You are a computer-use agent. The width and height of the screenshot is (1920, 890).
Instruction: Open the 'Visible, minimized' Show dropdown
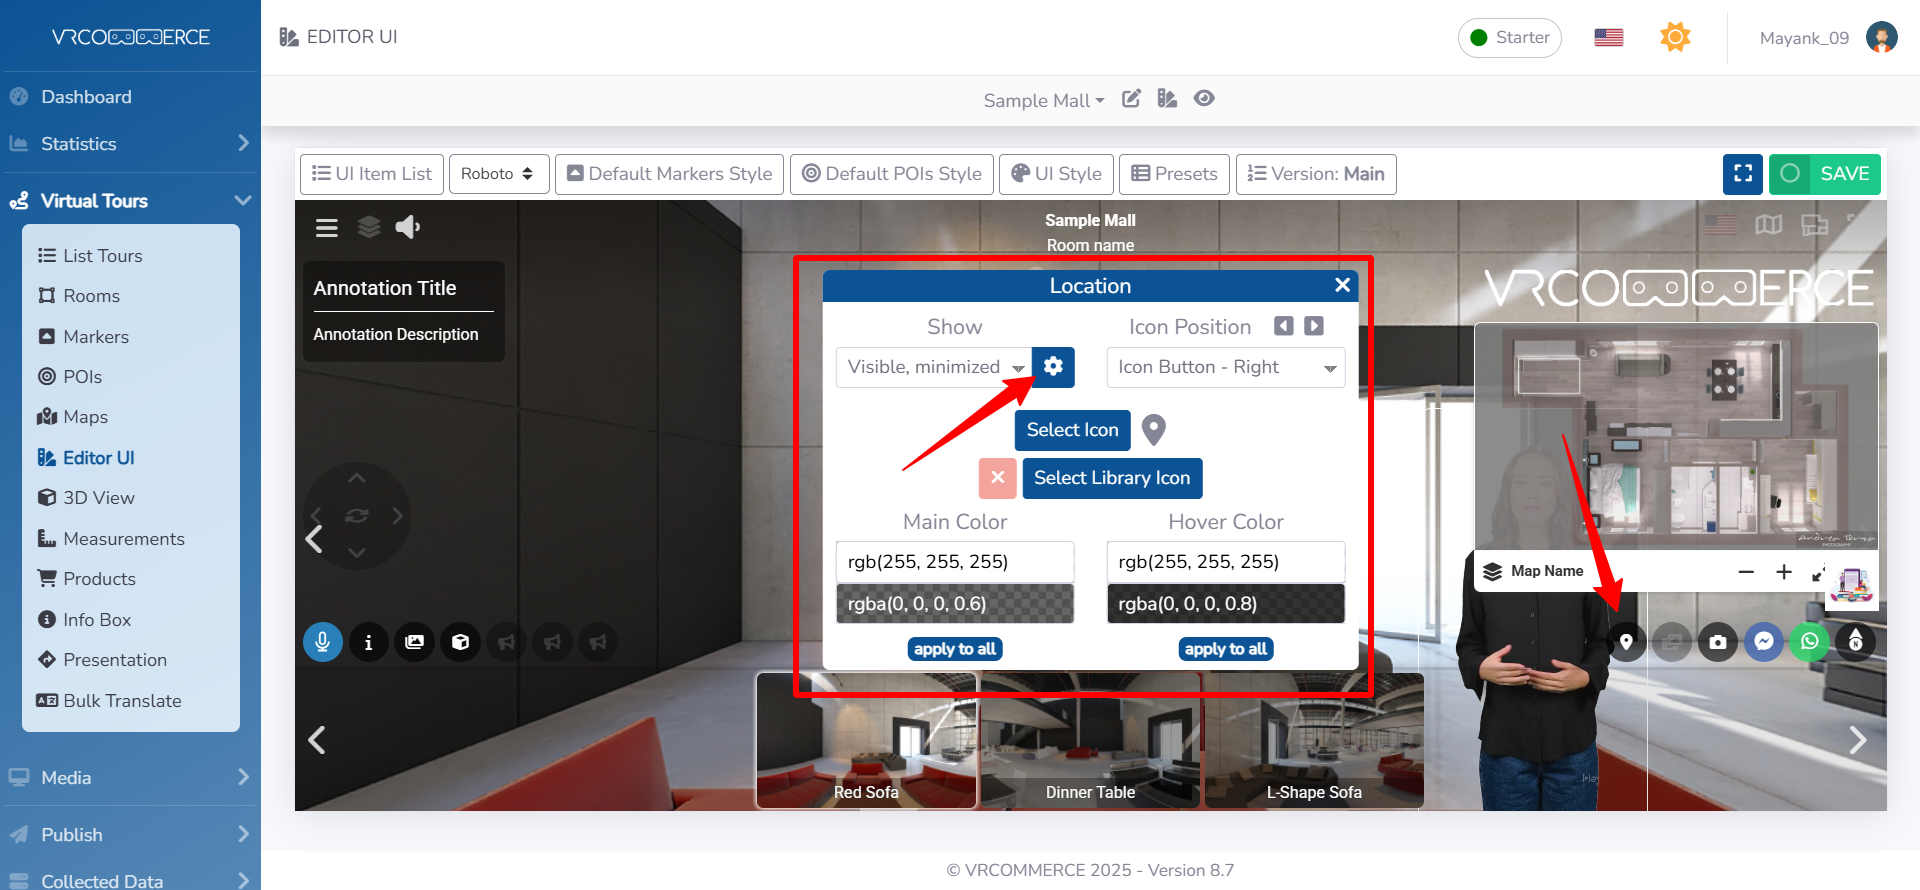tap(934, 367)
